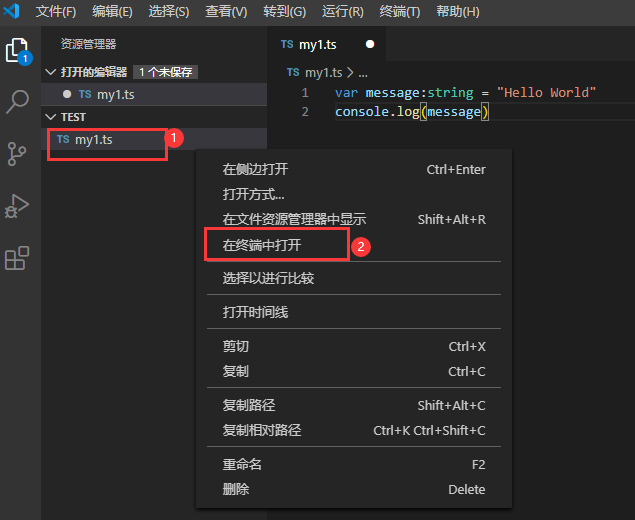Screen dimensions: 635x520
Task: Open the 转到(G) menu
Action: pyautogui.click(x=284, y=11)
